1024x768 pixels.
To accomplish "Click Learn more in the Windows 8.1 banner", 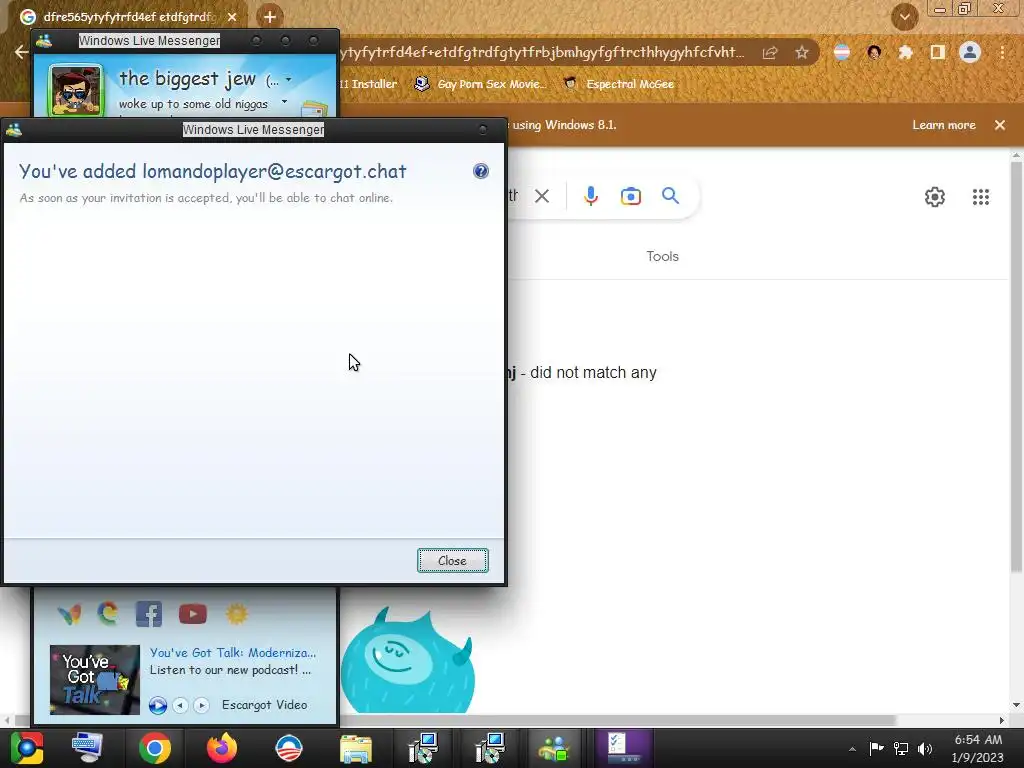I will tap(944, 125).
